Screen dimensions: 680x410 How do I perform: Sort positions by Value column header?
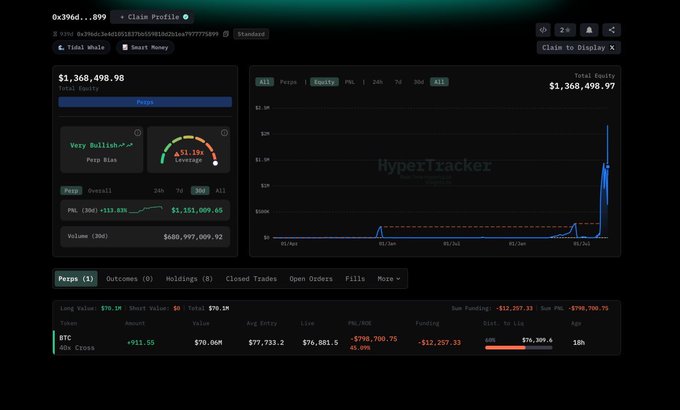201,323
